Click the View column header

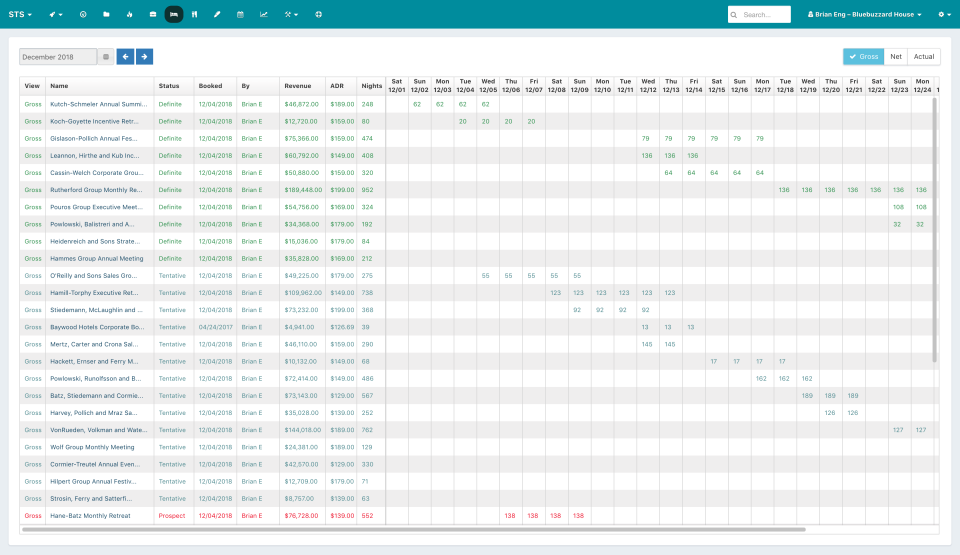click(32, 86)
